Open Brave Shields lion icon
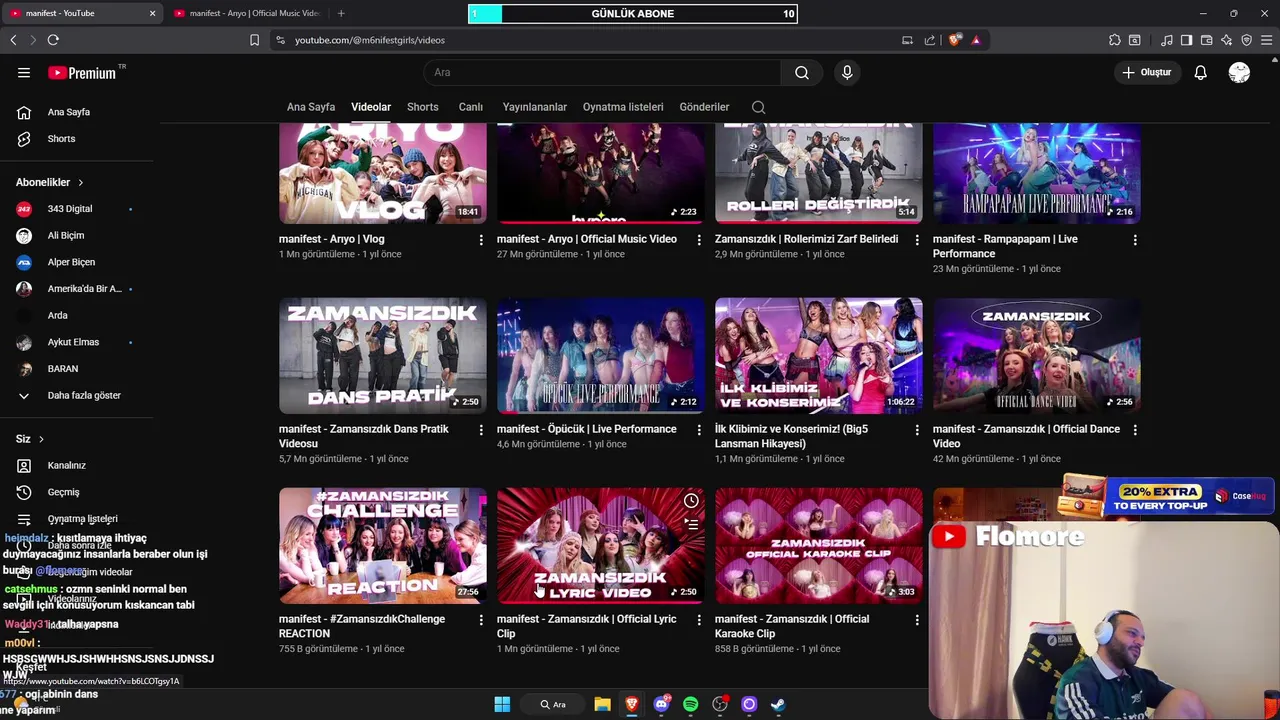1280x720 pixels. point(955,40)
